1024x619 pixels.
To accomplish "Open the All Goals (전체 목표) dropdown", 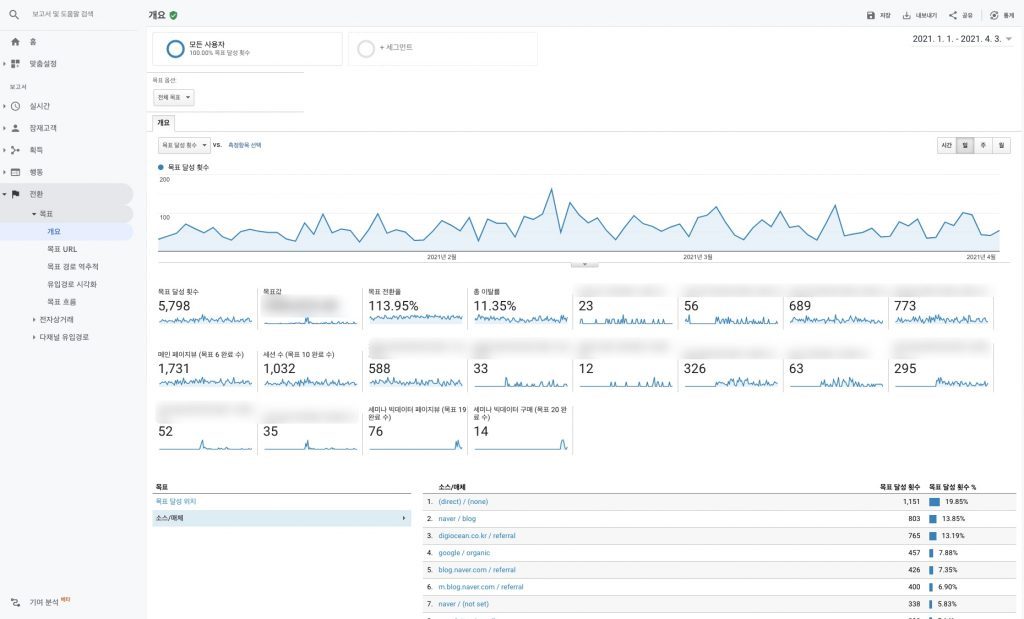I will 174,97.
